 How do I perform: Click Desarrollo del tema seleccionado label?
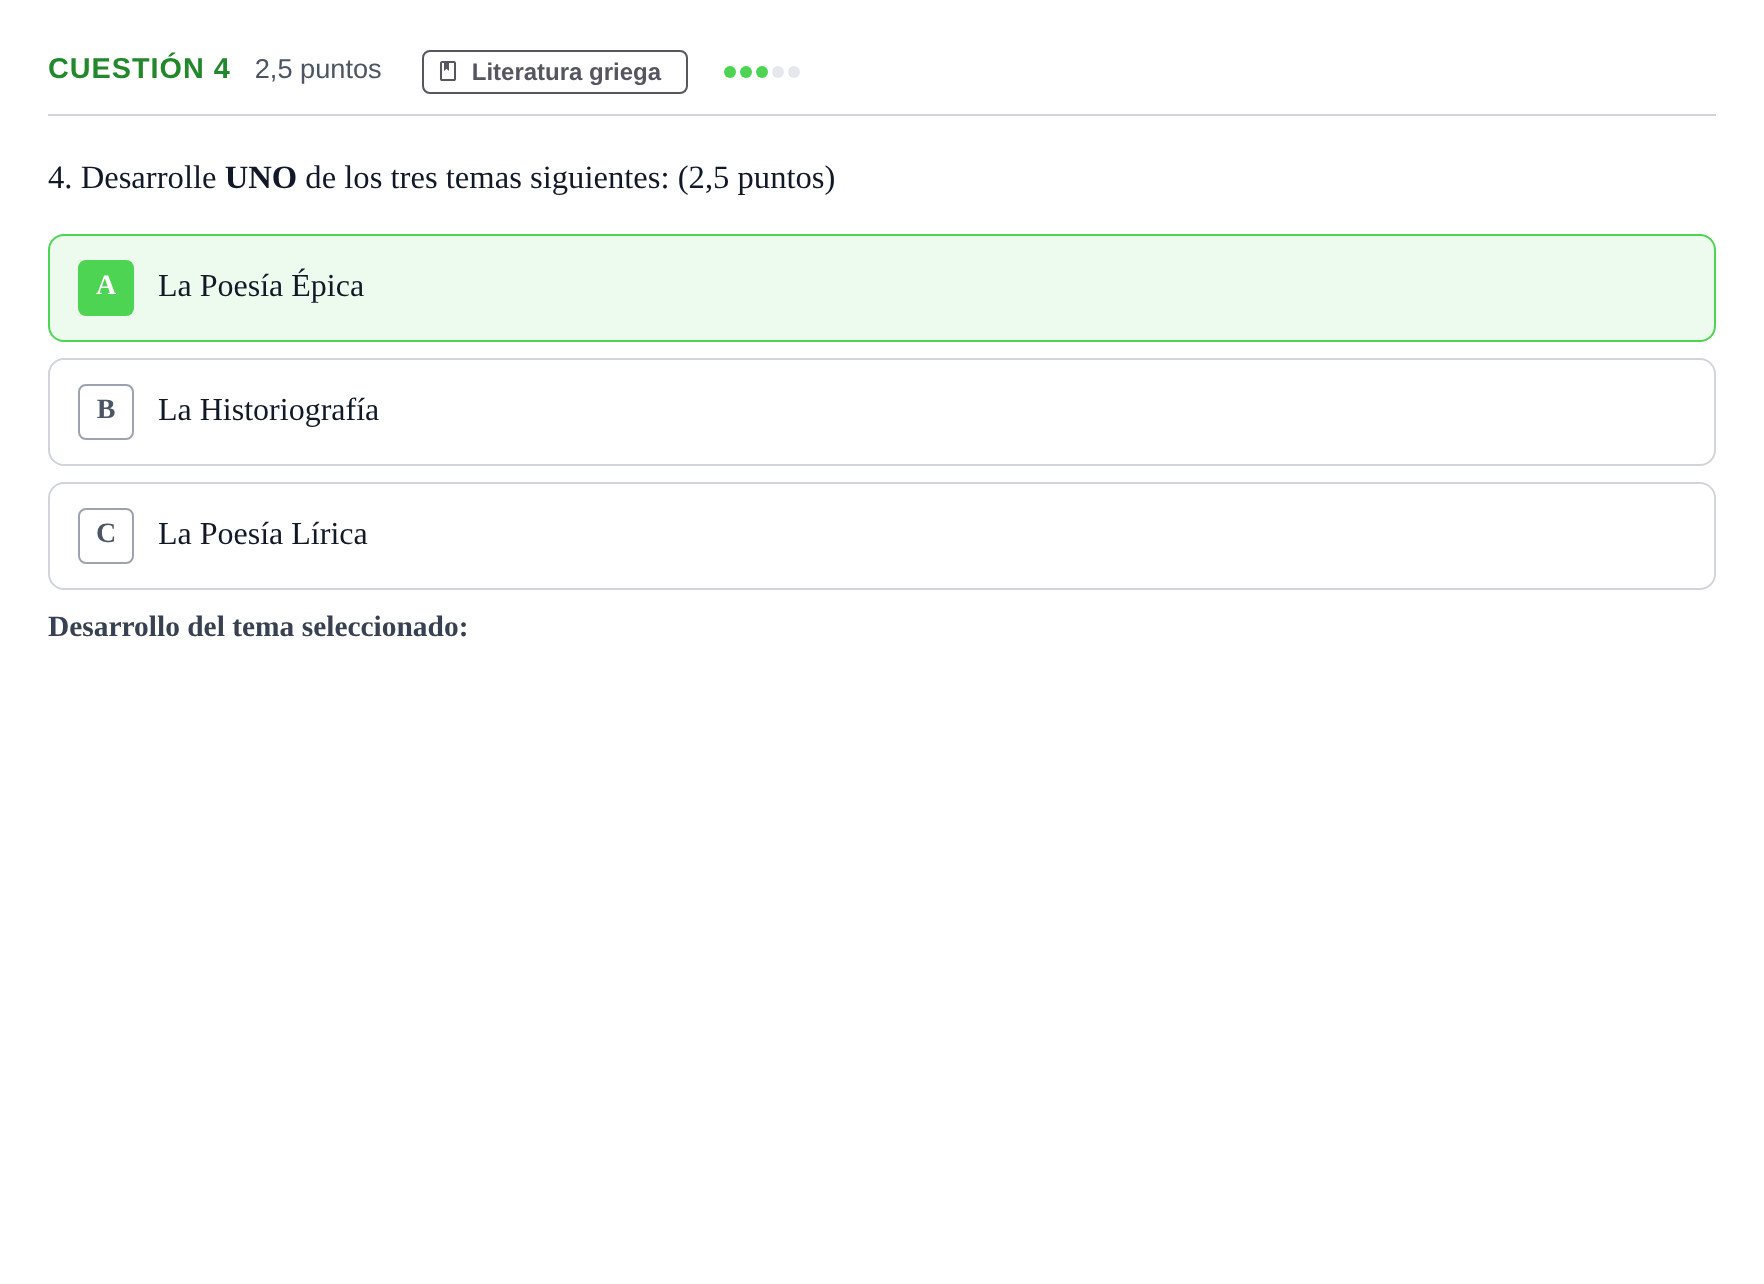(x=258, y=627)
